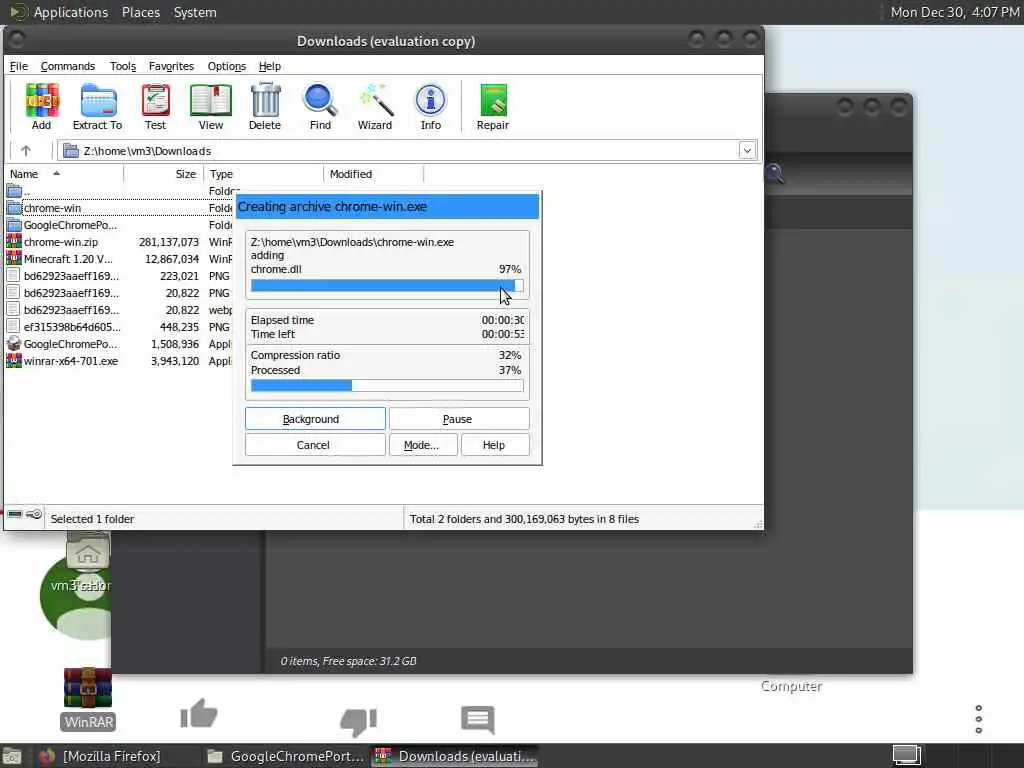
Task: Click the comment bubble icon
Action: click(477, 720)
